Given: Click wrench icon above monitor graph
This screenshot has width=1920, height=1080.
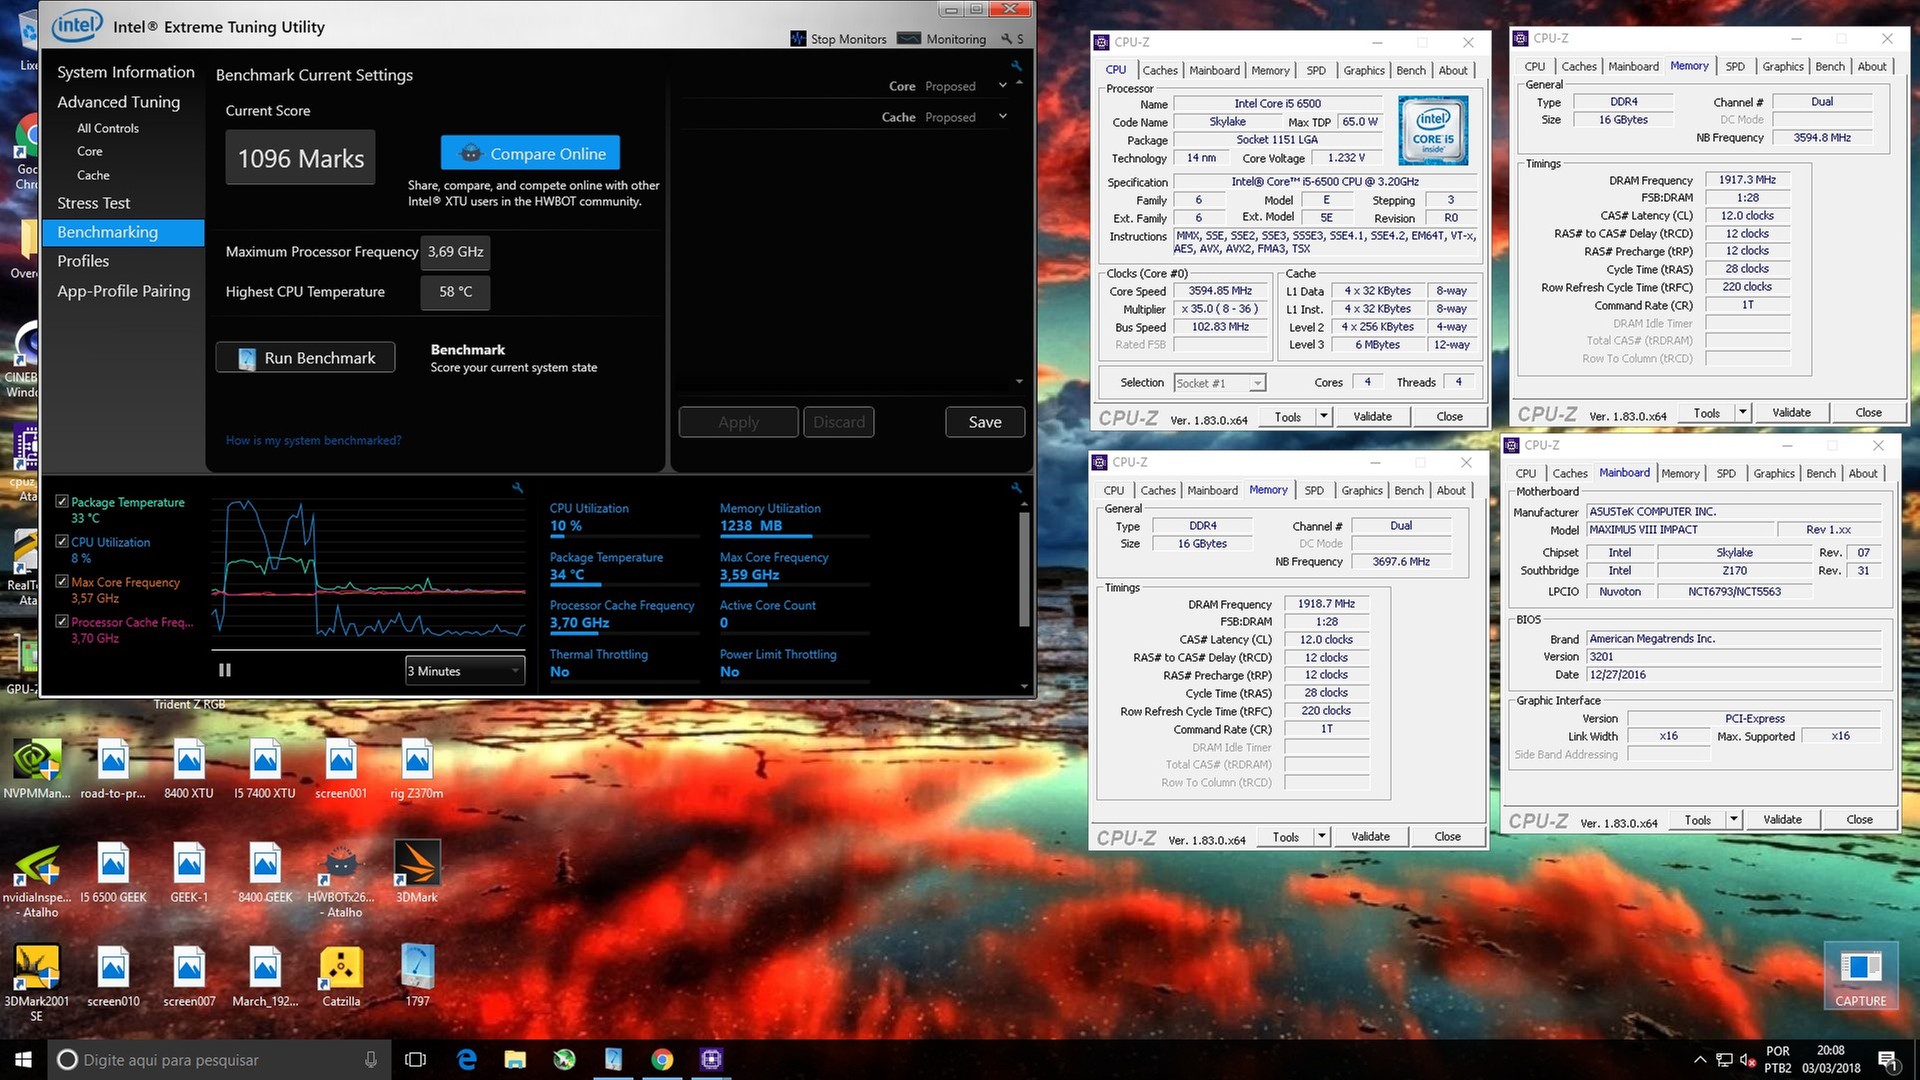Looking at the screenshot, I should 517,487.
